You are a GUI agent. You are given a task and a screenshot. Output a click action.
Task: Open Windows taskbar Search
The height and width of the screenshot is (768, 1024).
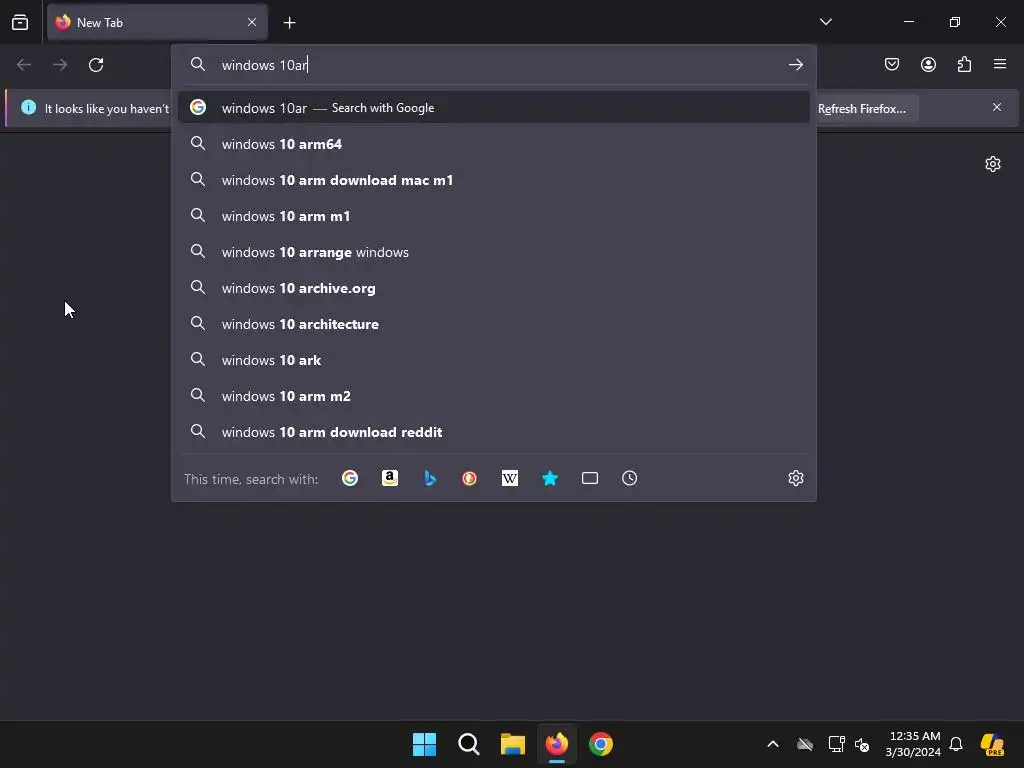[468, 744]
